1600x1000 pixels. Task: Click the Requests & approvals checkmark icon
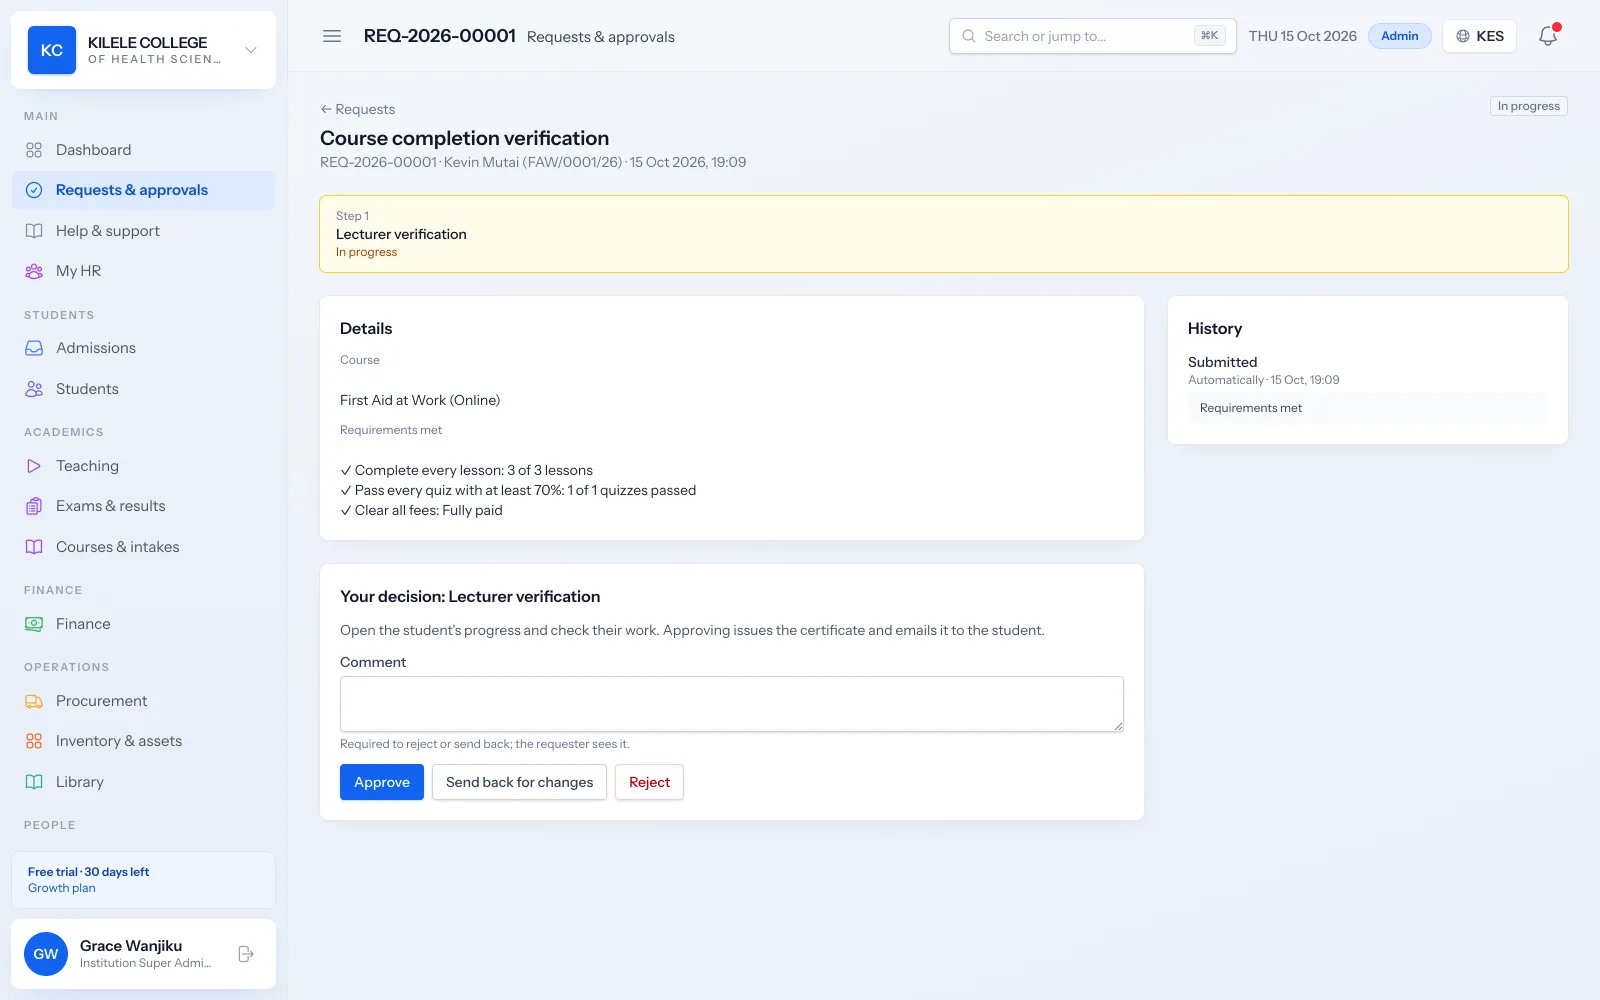coord(34,190)
